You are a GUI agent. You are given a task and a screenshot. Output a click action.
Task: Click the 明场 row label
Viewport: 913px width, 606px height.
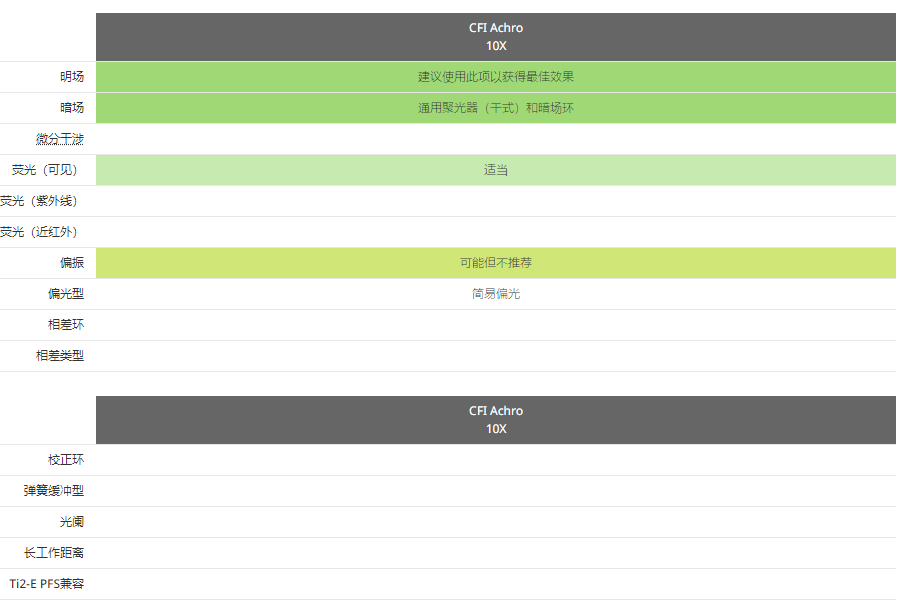(72, 77)
